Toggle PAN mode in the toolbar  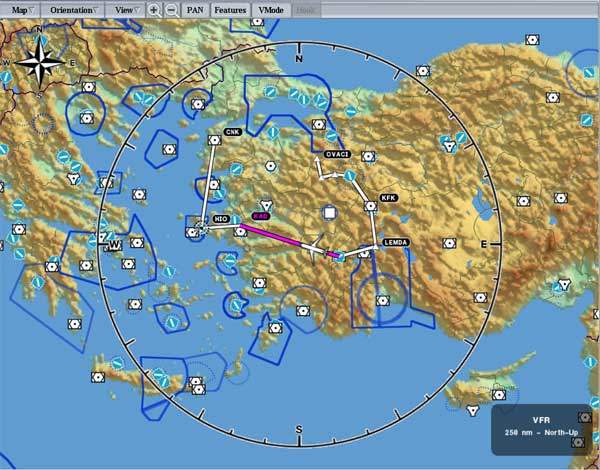(x=194, y=9)
